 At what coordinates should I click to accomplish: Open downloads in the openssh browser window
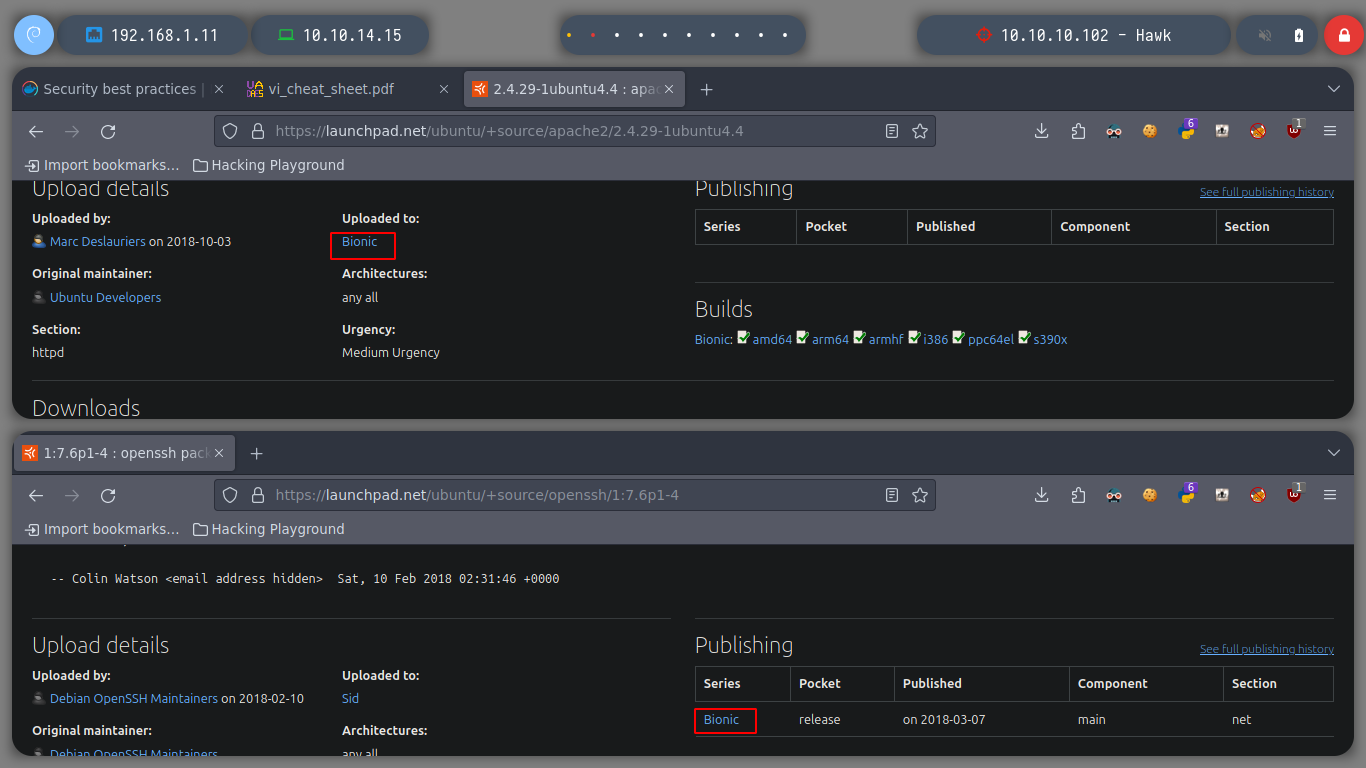(x=1041, y=495)
